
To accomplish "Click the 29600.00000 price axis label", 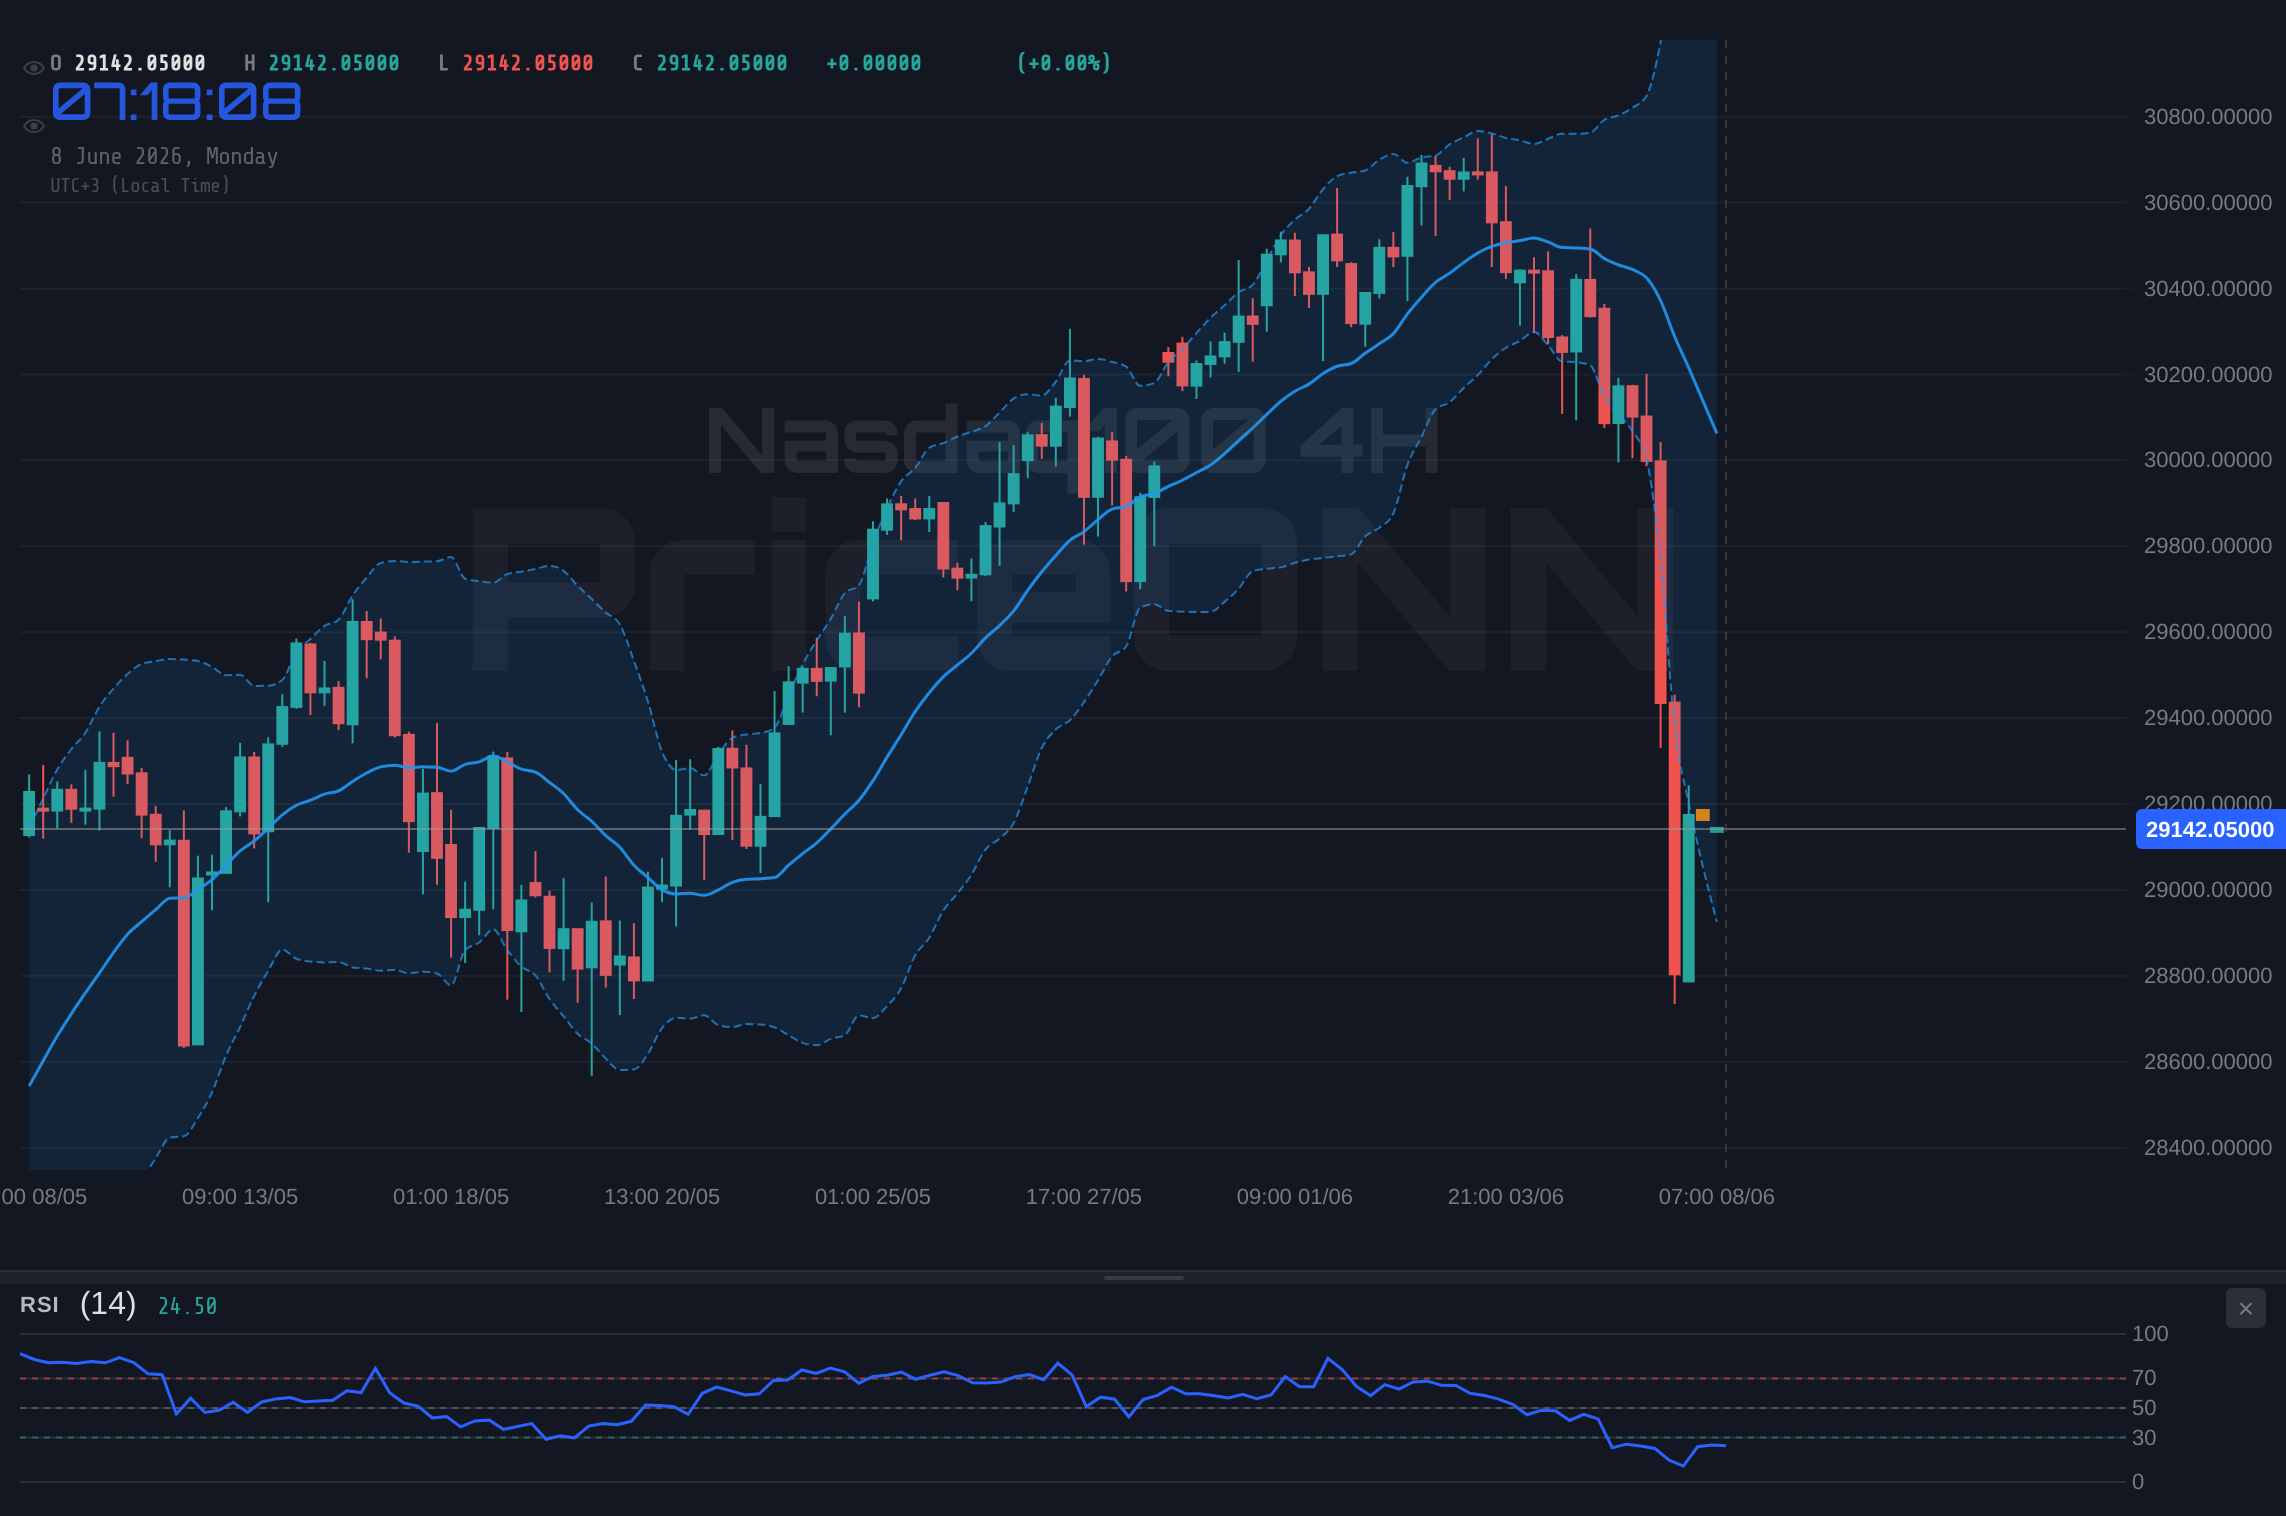I will (x=2208, y=632).
